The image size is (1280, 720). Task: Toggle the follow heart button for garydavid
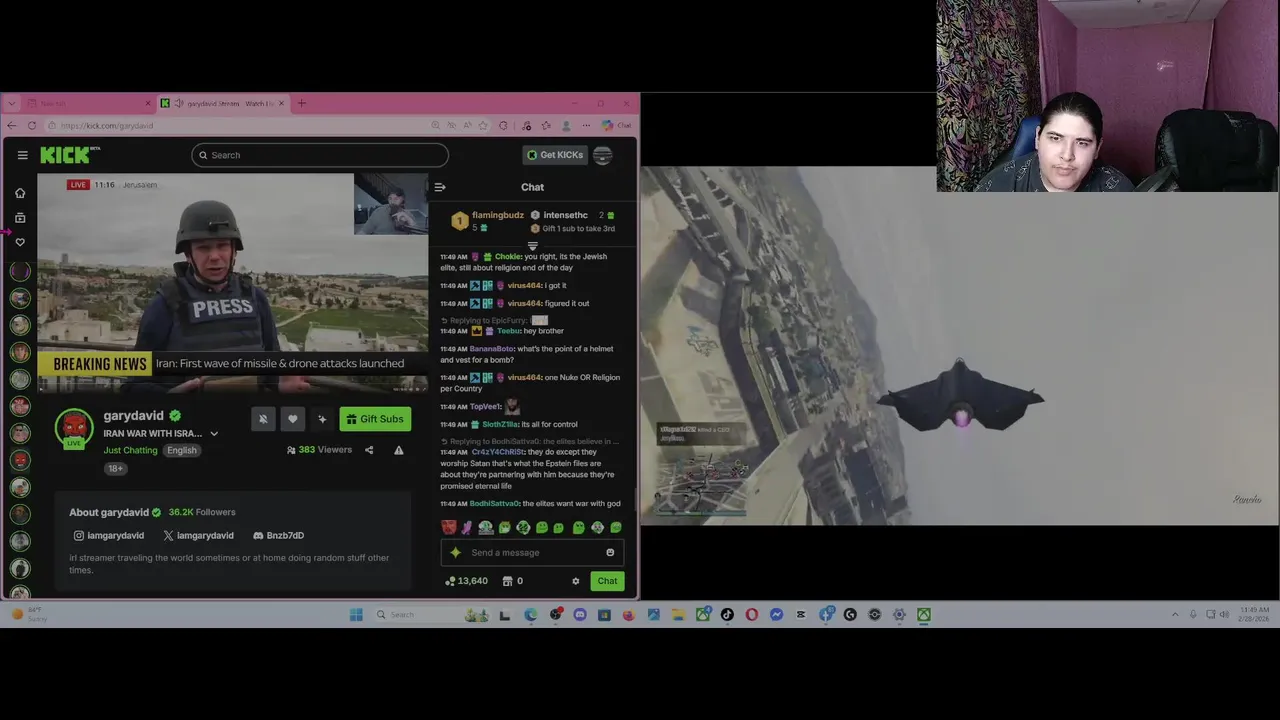point(293,419)
